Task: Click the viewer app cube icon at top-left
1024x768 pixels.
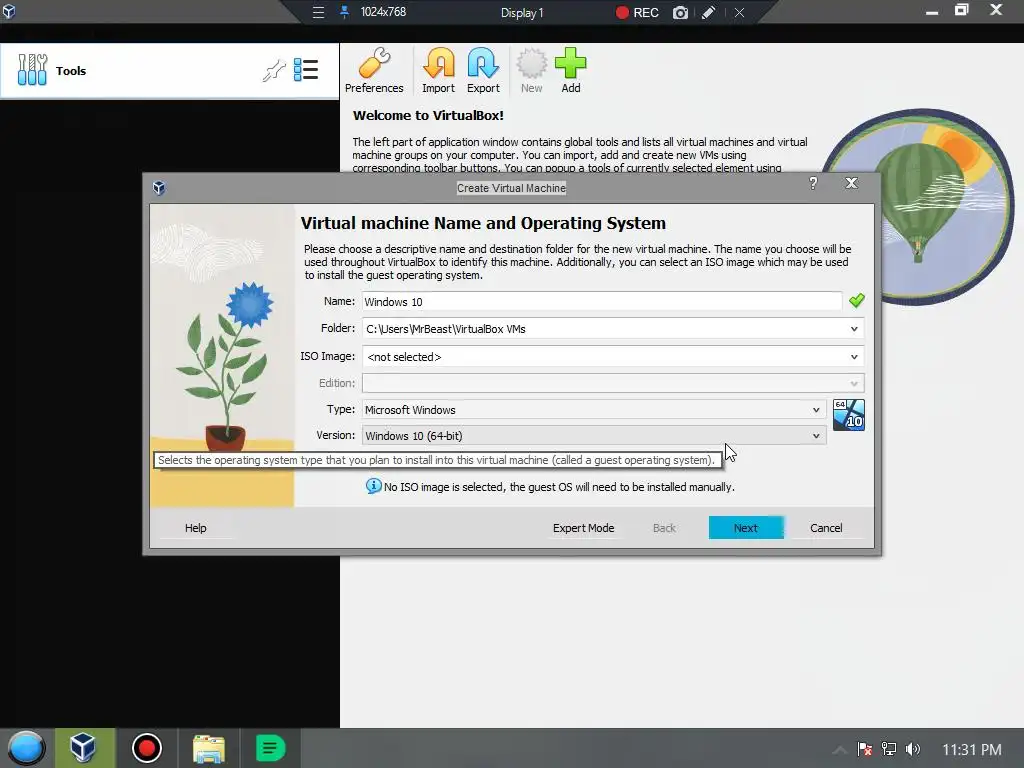Action: (9, 11)
